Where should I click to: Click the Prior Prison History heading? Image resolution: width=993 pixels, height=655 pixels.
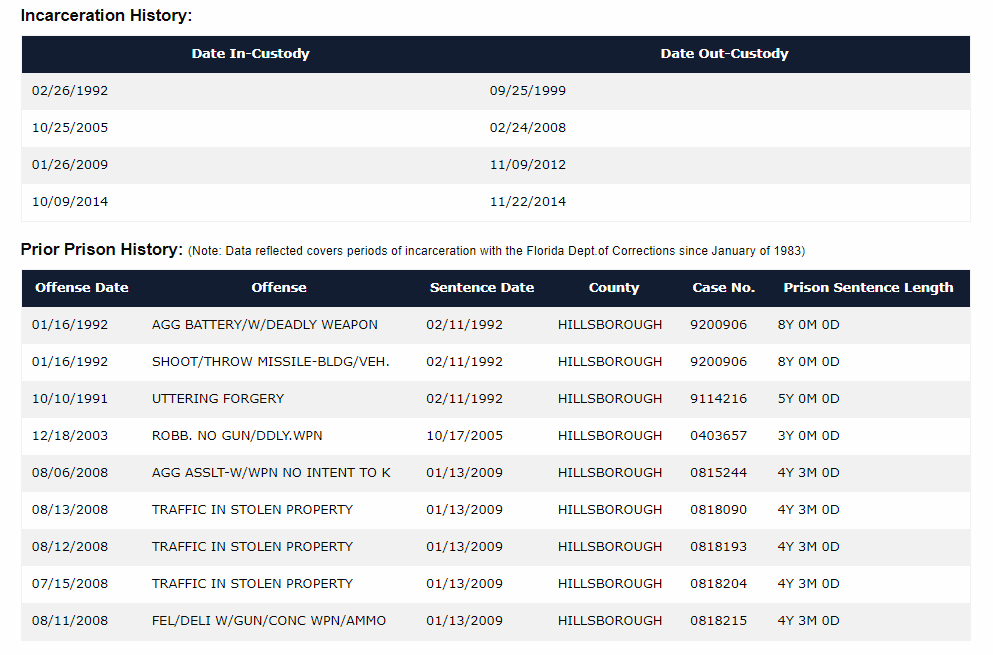102,249
